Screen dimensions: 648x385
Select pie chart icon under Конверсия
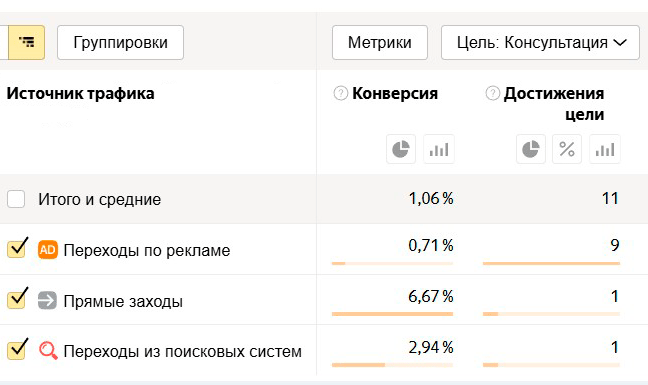pyautogui.click(x=400, y=149)
